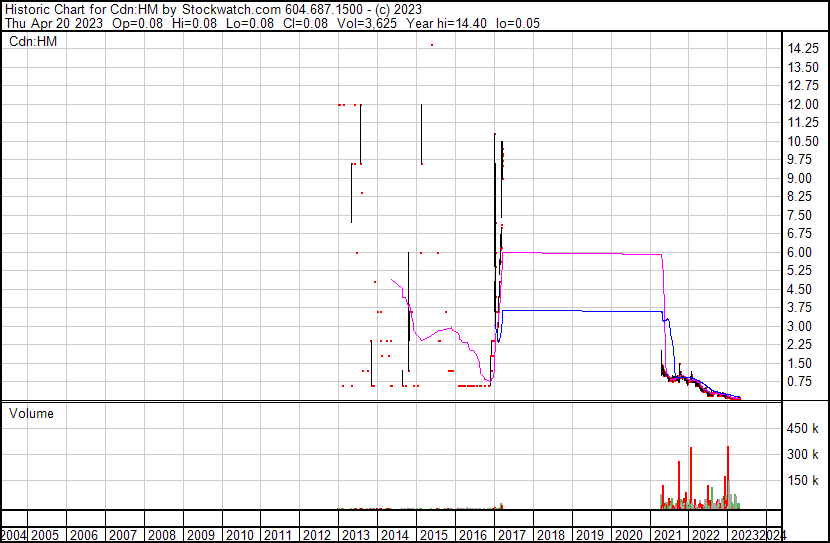Select the 2021 year marker on time axis
This screenshot has height=543, width=830.
point(667,535)
